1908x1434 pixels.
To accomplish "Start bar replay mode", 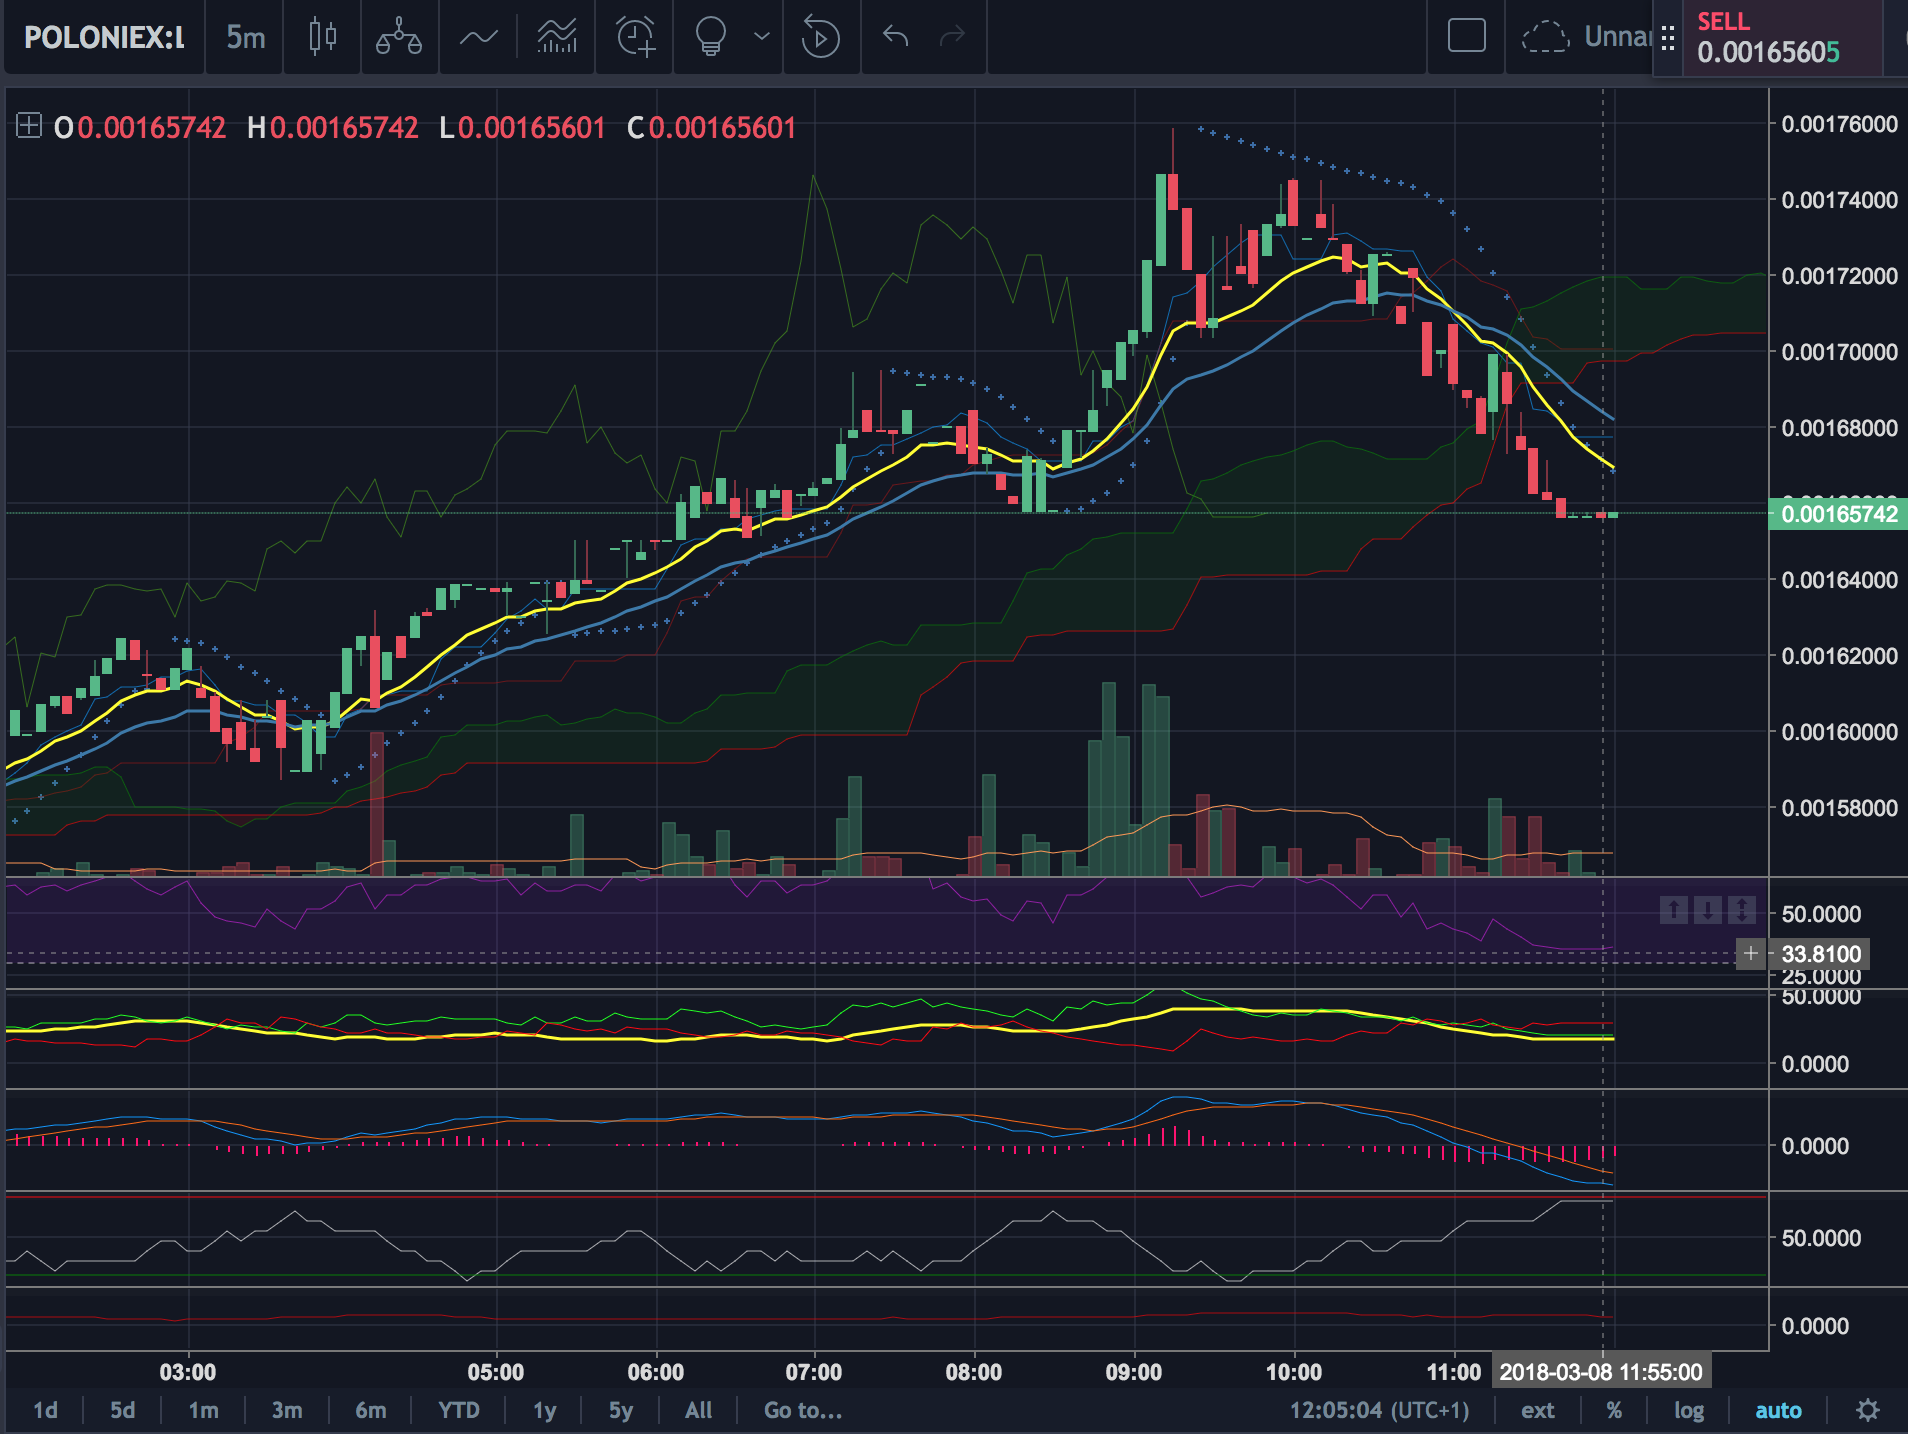I will pos(820,38).
